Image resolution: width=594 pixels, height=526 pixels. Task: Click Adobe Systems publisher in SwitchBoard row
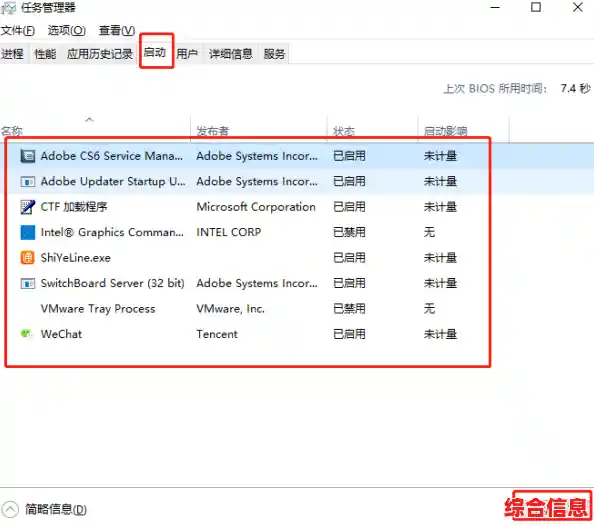point(257,283)
